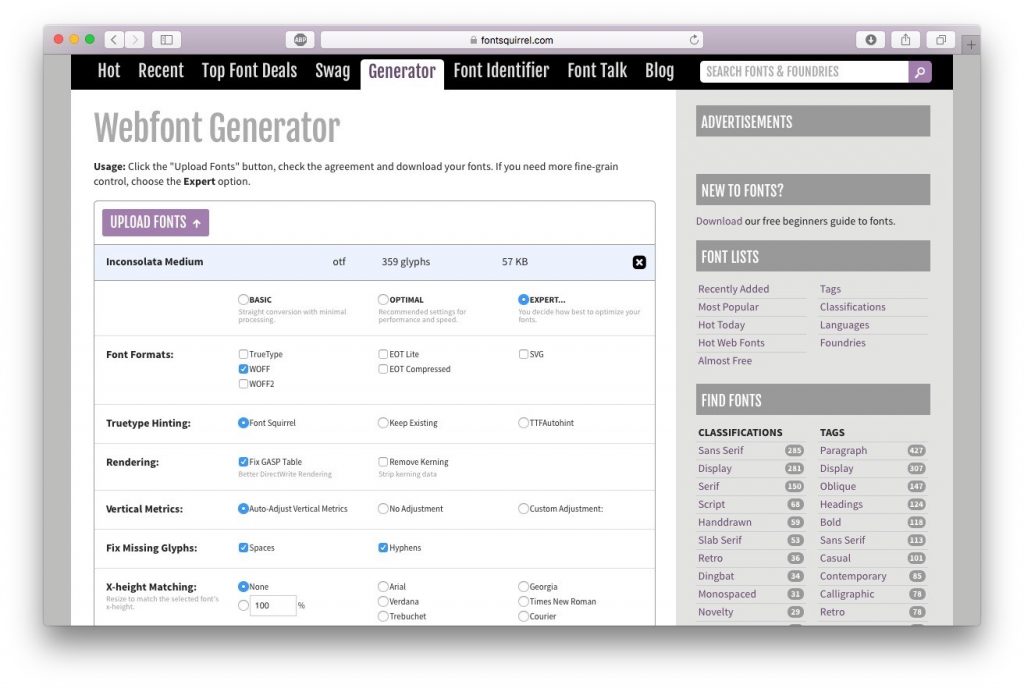Select the Expert conversion option
This screenshot has width=1024, height=688.
click(523, 300)
